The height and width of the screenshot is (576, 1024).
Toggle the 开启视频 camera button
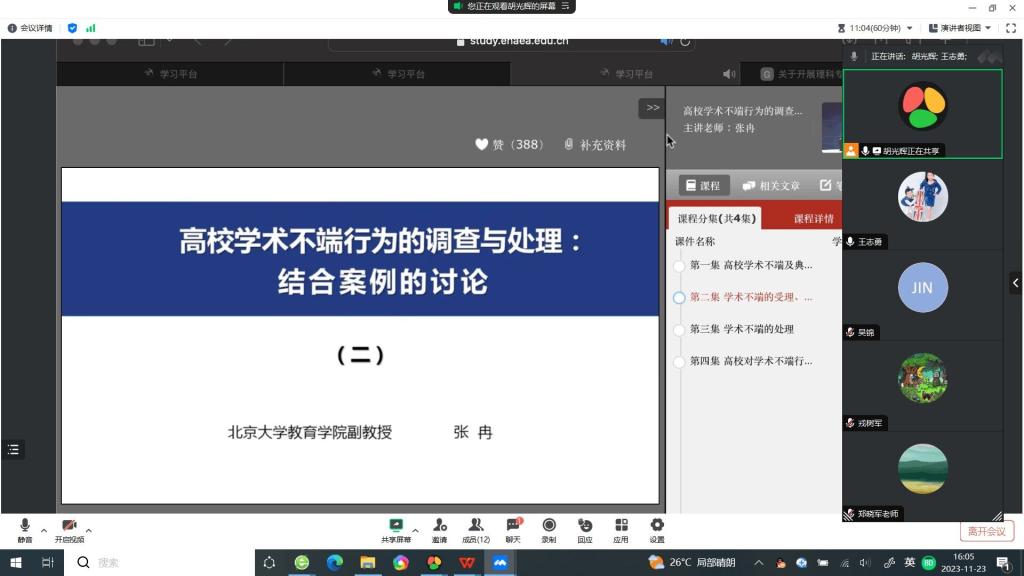(x=69, y=530)
